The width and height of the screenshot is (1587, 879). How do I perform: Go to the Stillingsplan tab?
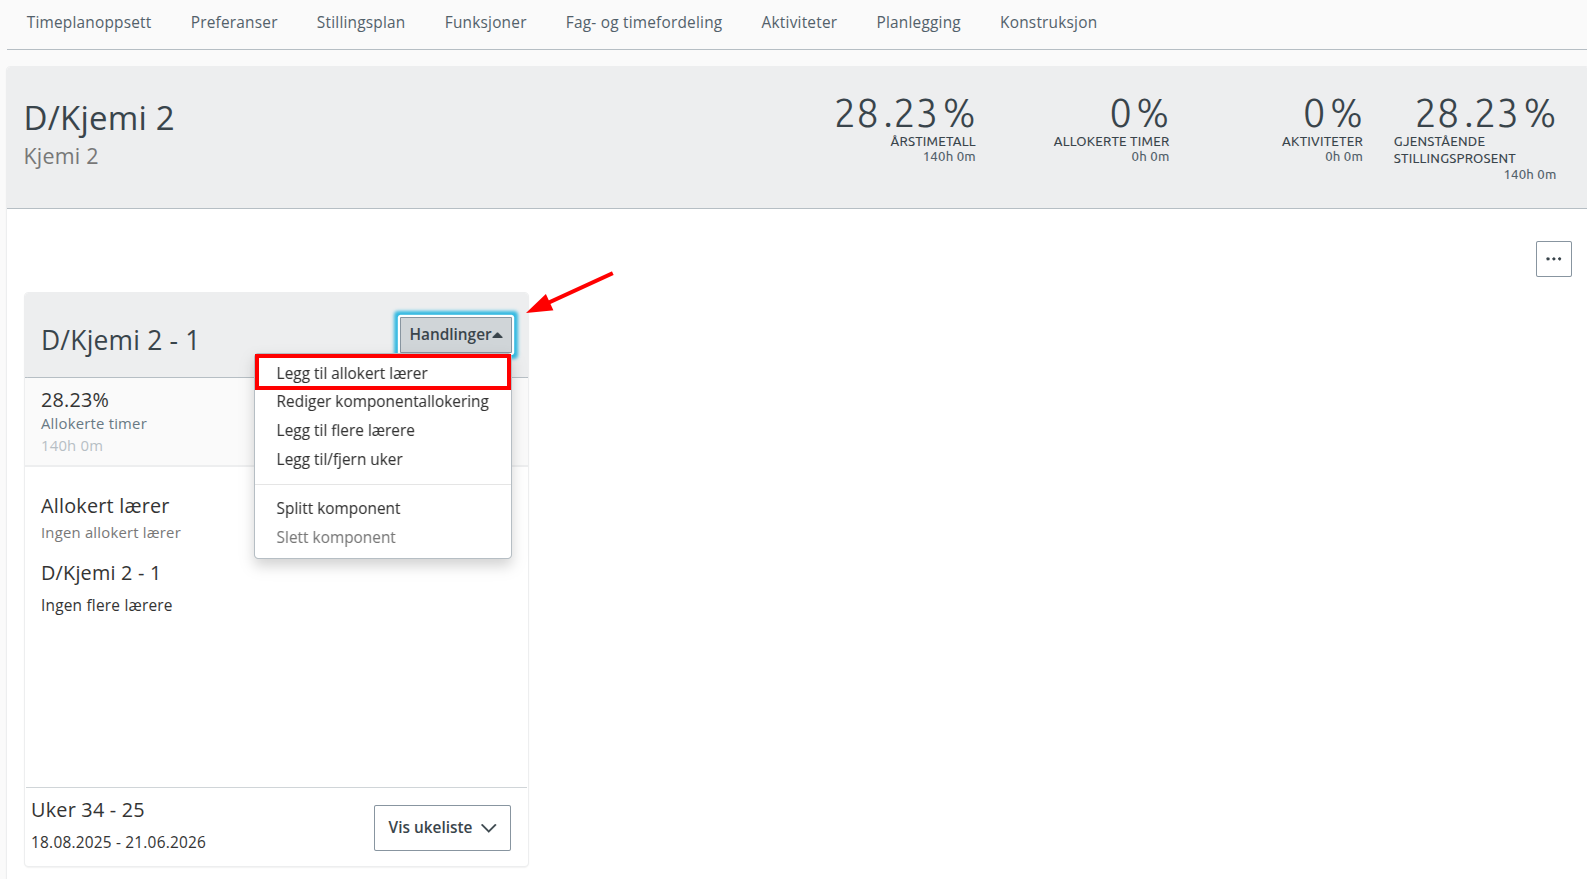pyautogui.click(x=361, y=22)
